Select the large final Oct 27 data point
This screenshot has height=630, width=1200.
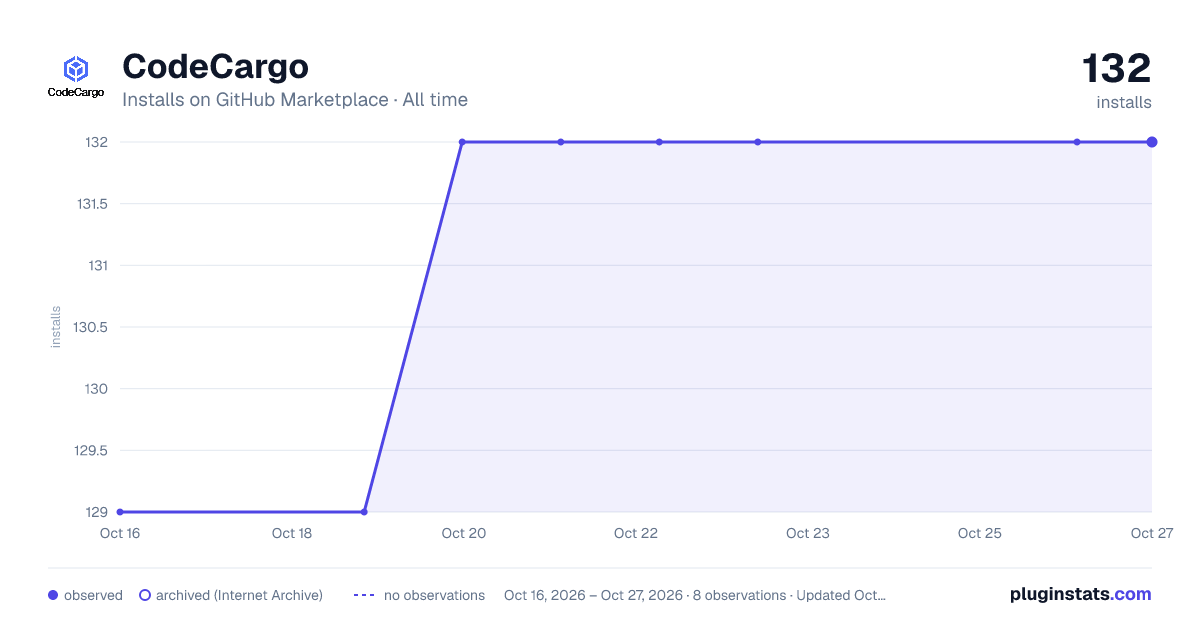[x=1152, y=142]
